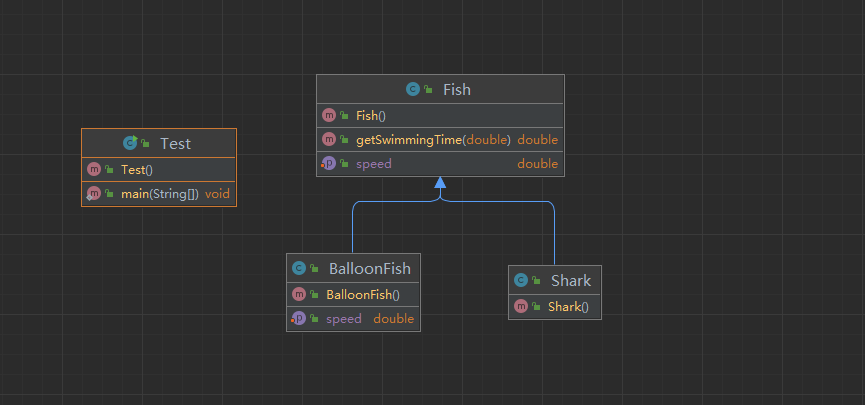Select the BalloonFish class header
Screen dimensions: 865x405
click(x=369, y=268)
